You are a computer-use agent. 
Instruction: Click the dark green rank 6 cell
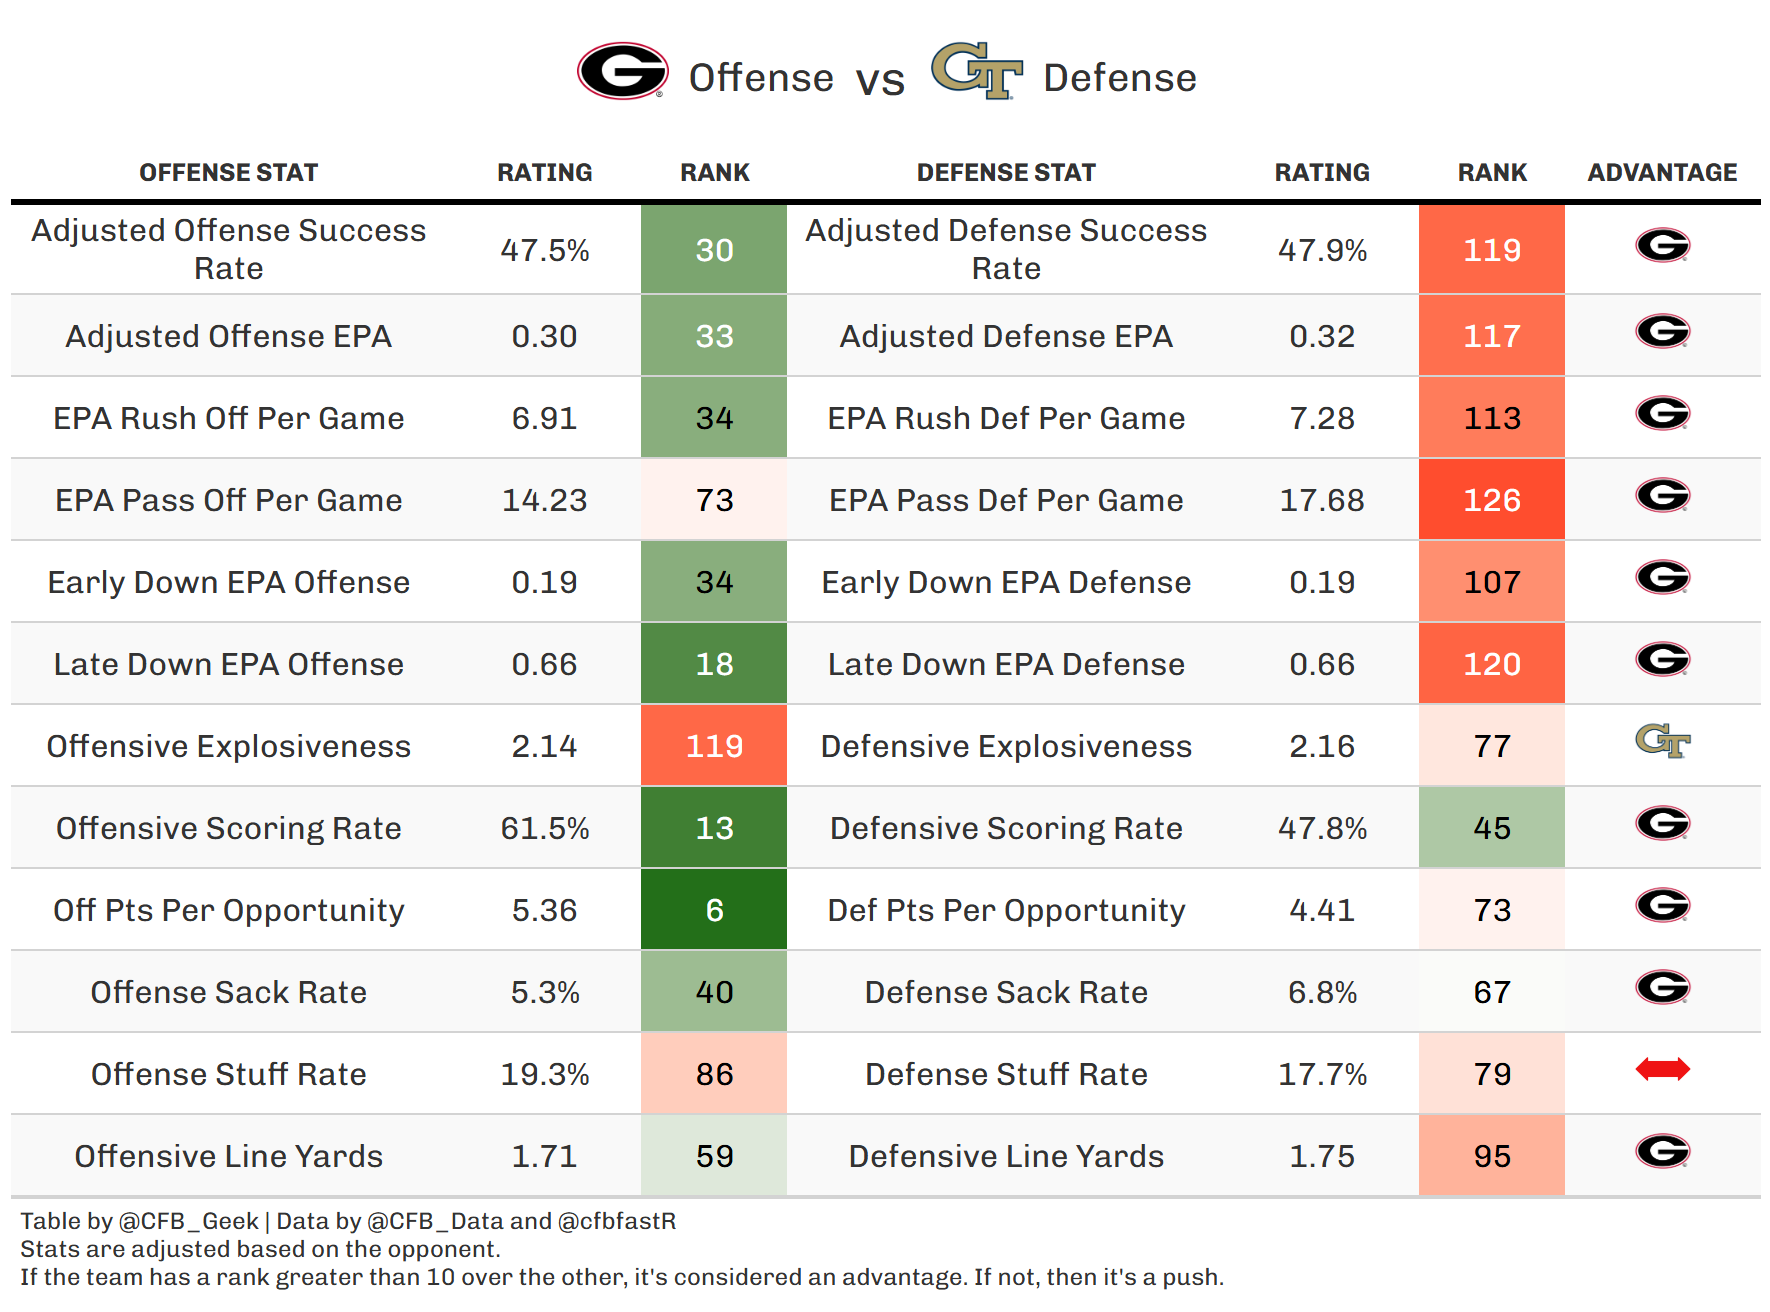click(714, 910)
